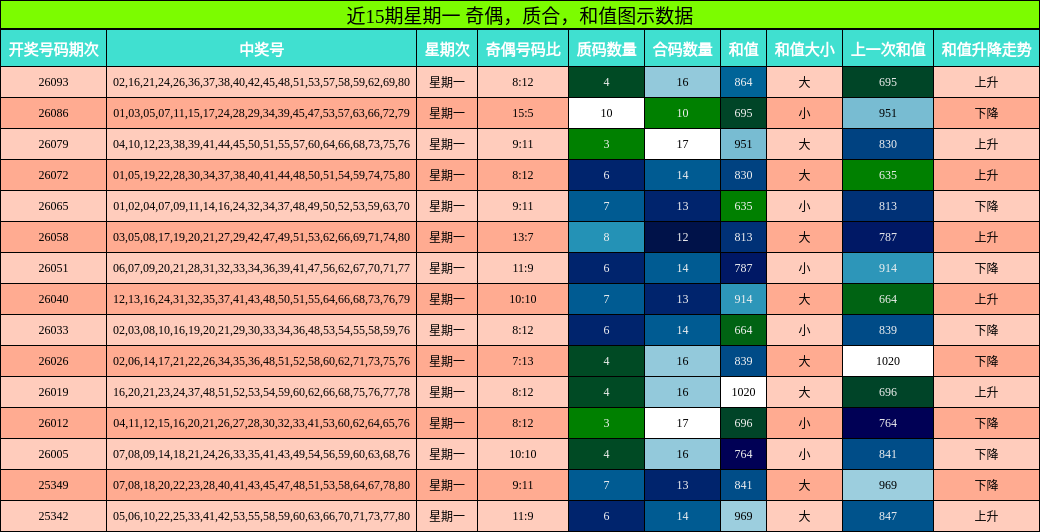Click previous sum 1020 in row 26026
The image size is (1040, 532).
[888, 362]
